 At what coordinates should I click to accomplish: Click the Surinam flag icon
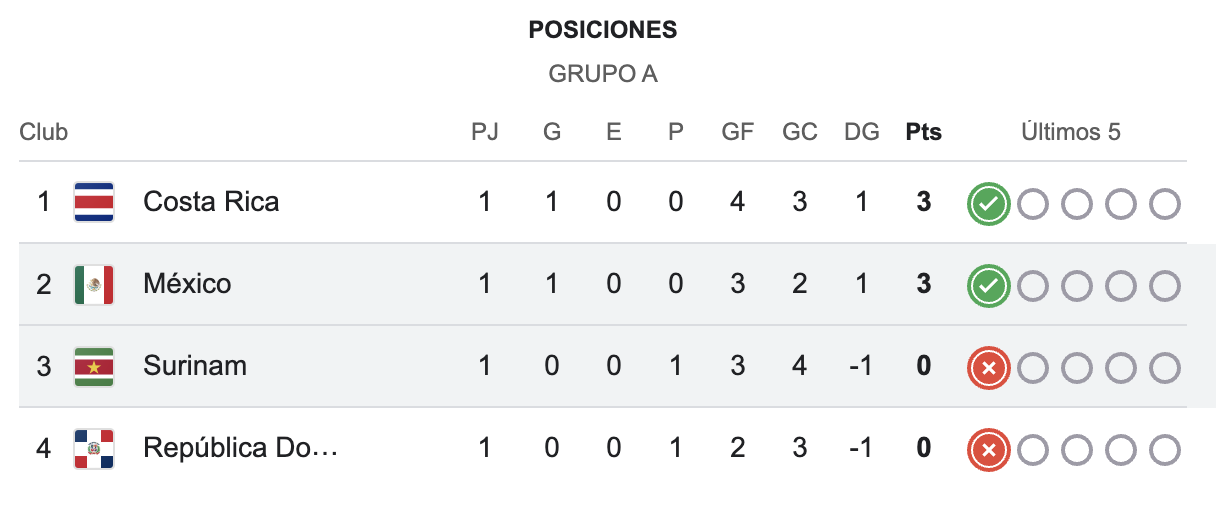pyautogui.click(x=94, y=367)
